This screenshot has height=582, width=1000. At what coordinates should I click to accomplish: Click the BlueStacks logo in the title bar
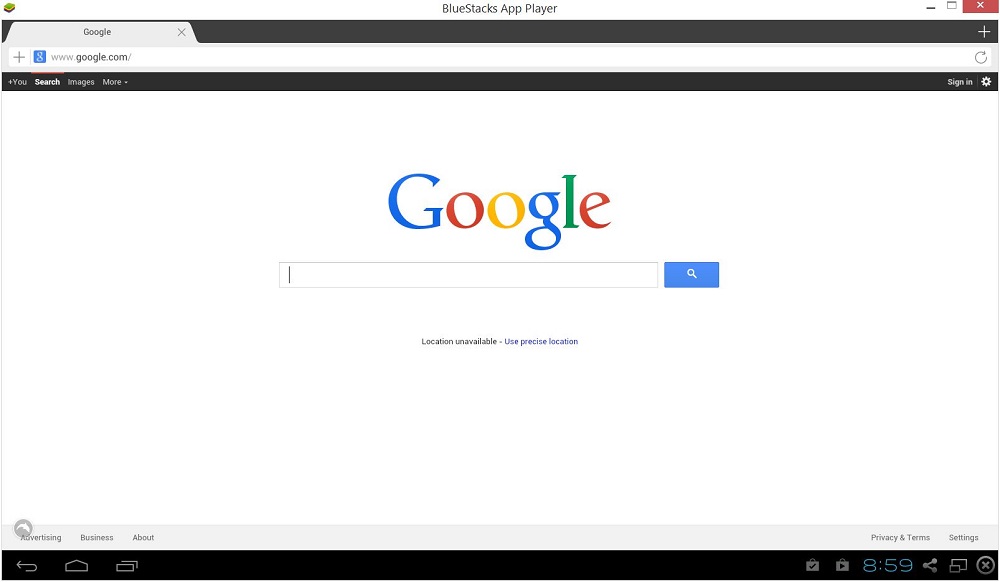coord(9,8)
